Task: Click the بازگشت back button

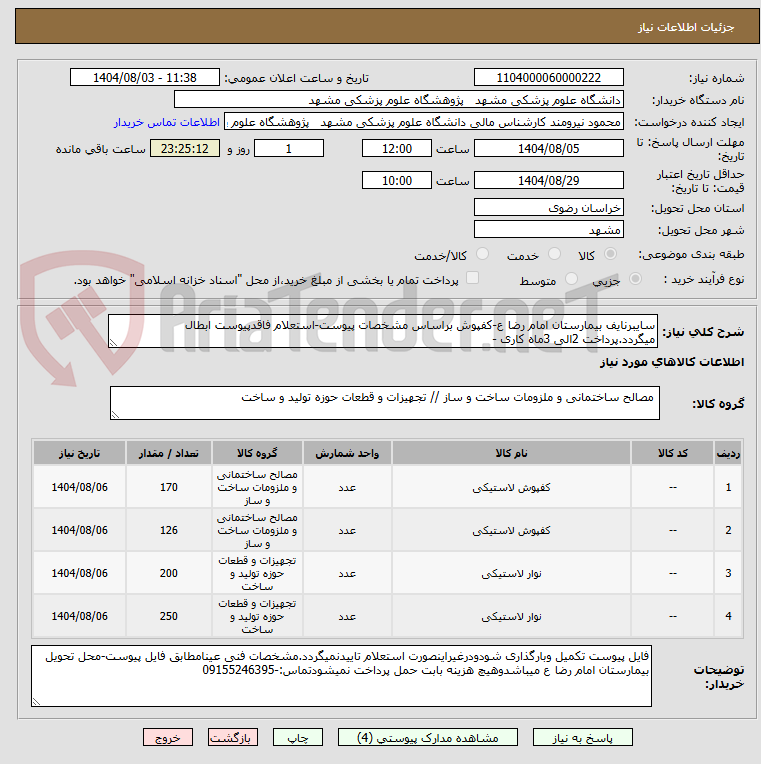Action: click(x=232, y=738)
